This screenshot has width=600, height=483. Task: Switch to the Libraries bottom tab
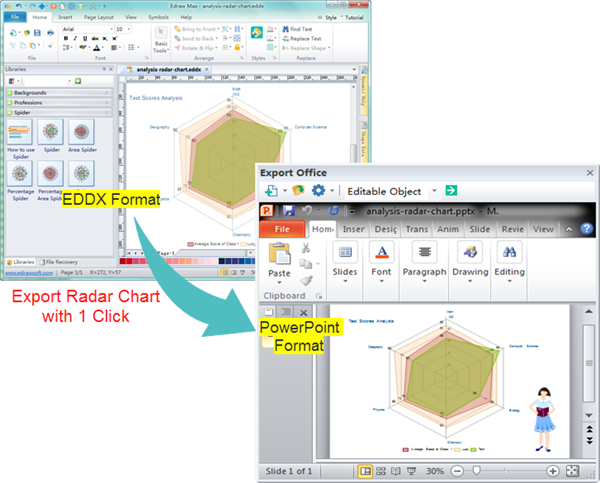[x=21, y=262]
